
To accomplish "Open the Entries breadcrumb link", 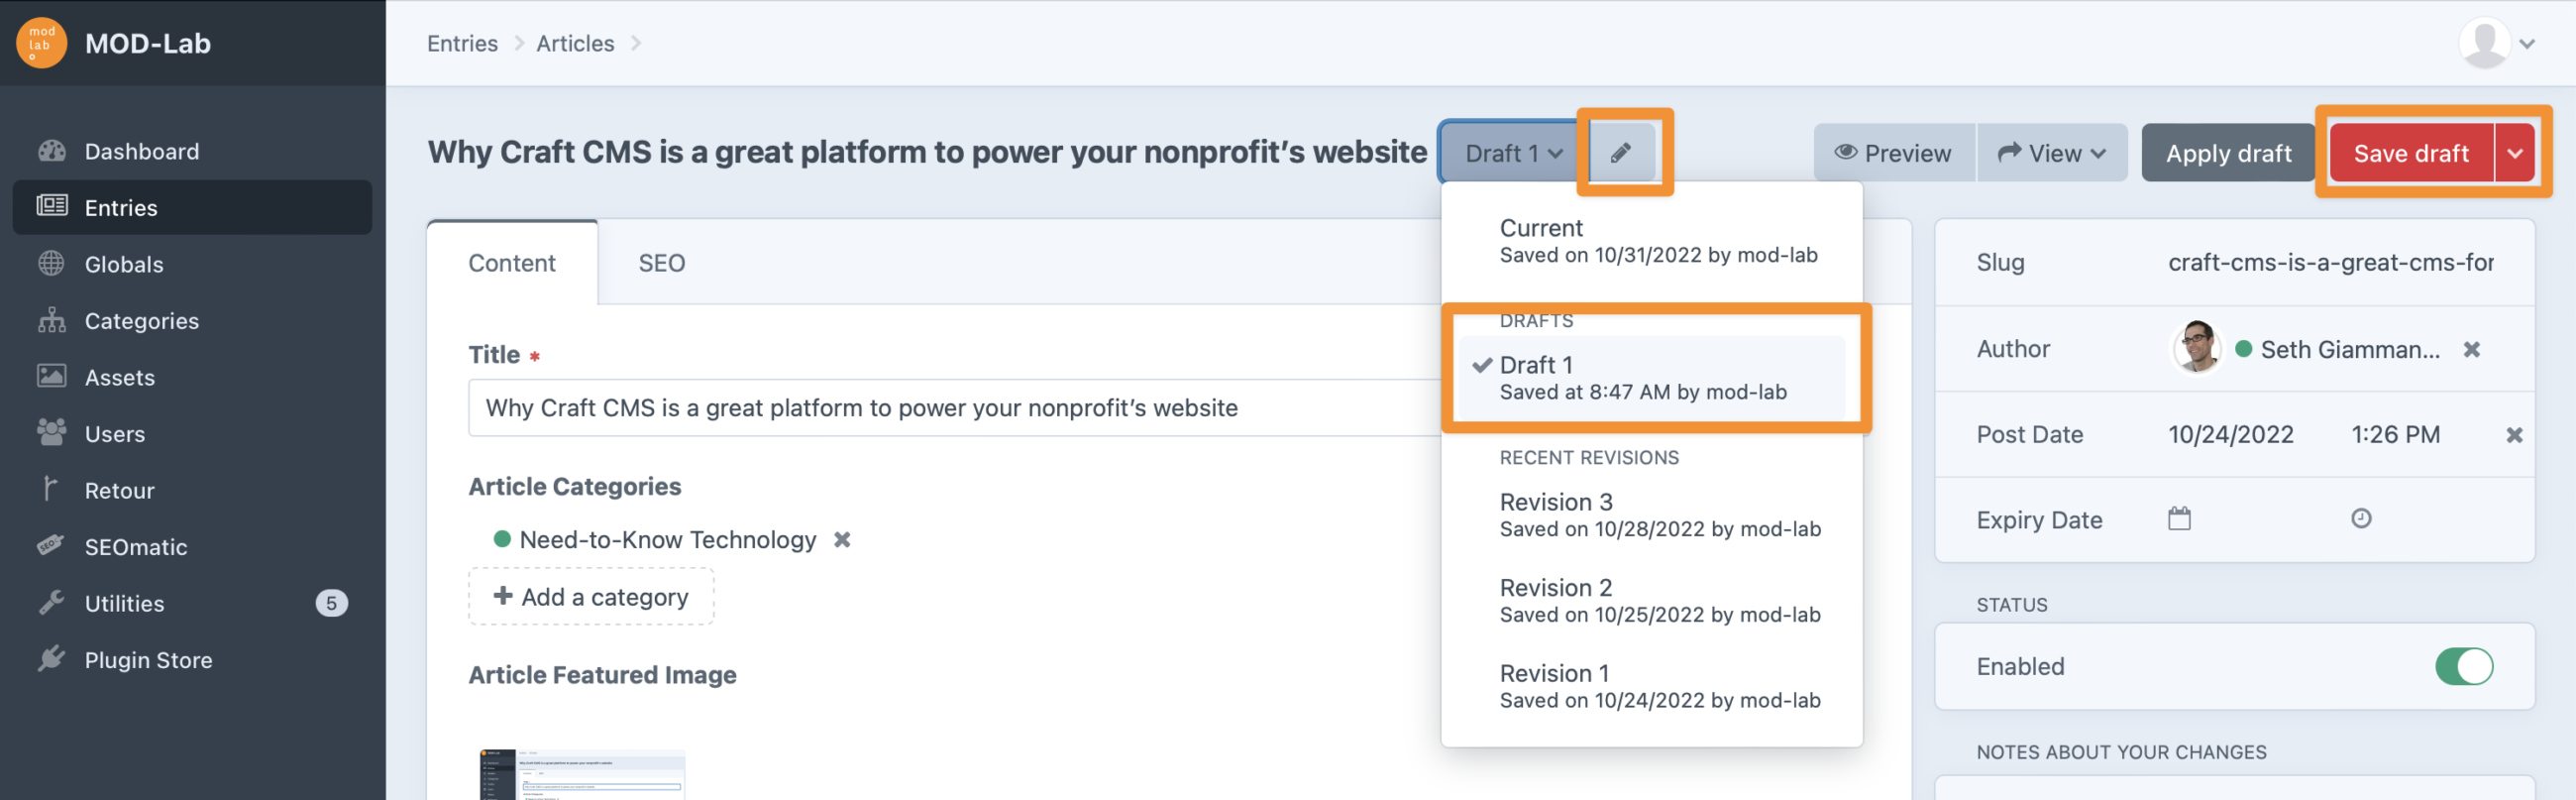I will (462, 43).
